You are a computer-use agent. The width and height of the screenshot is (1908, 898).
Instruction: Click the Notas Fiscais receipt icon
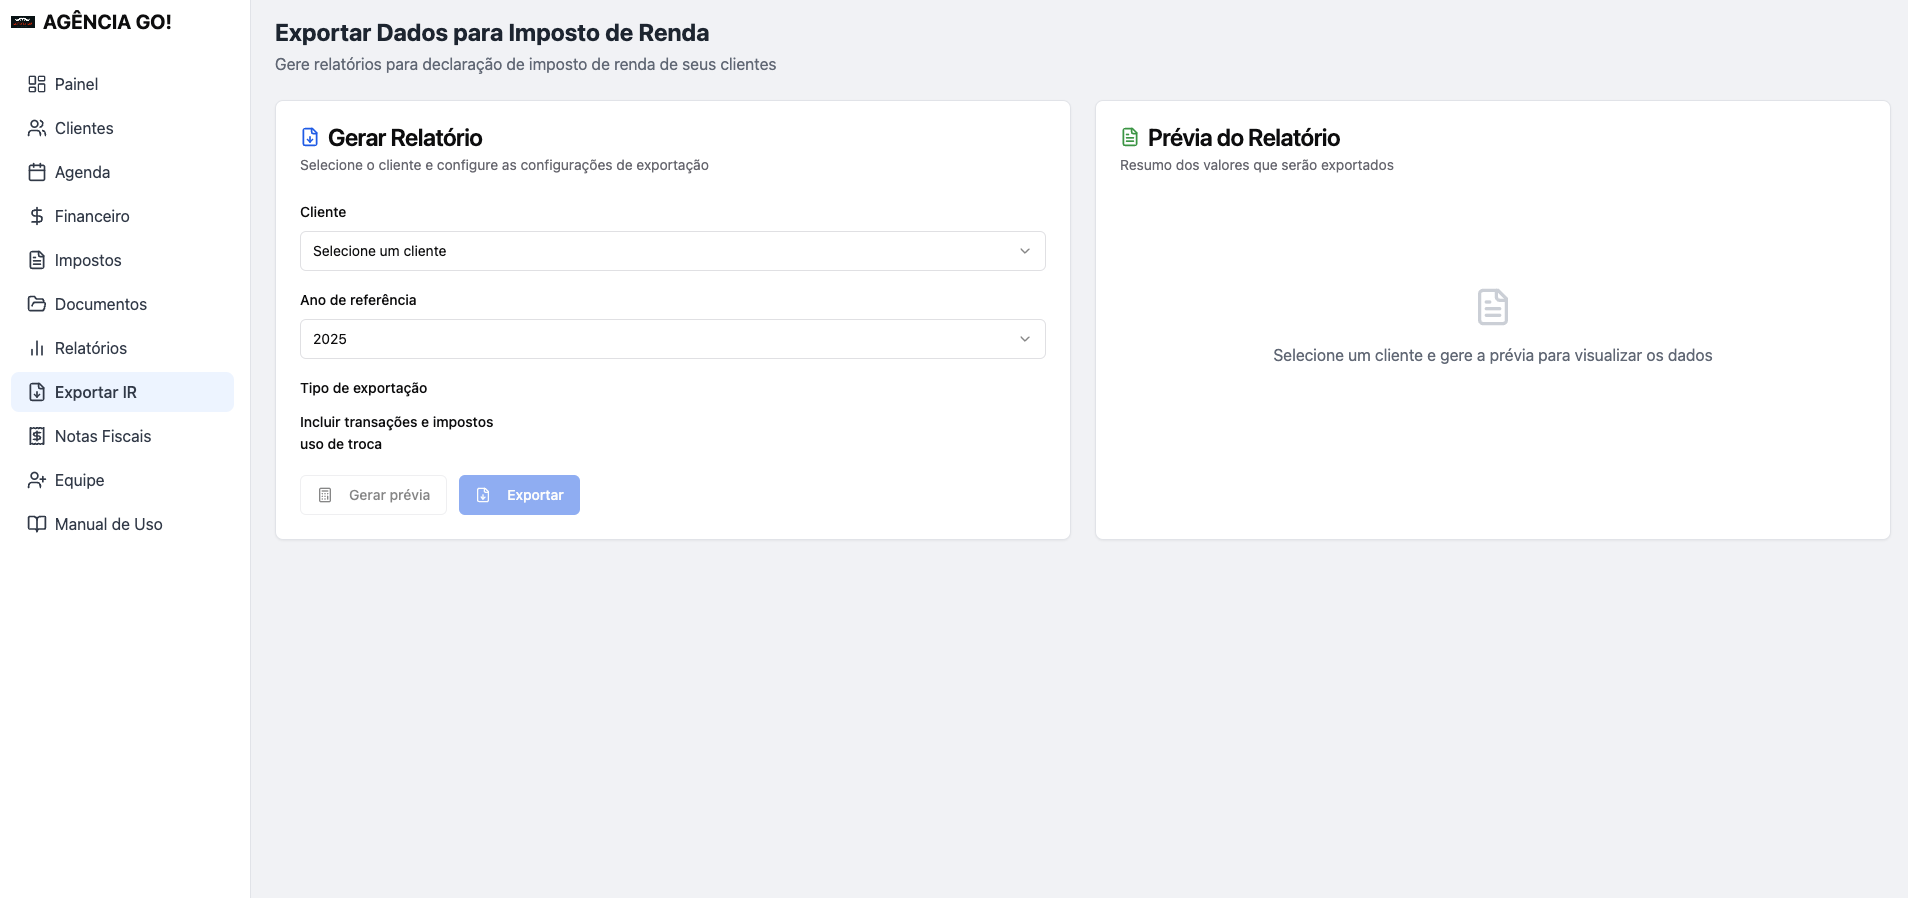click(37, 436)
